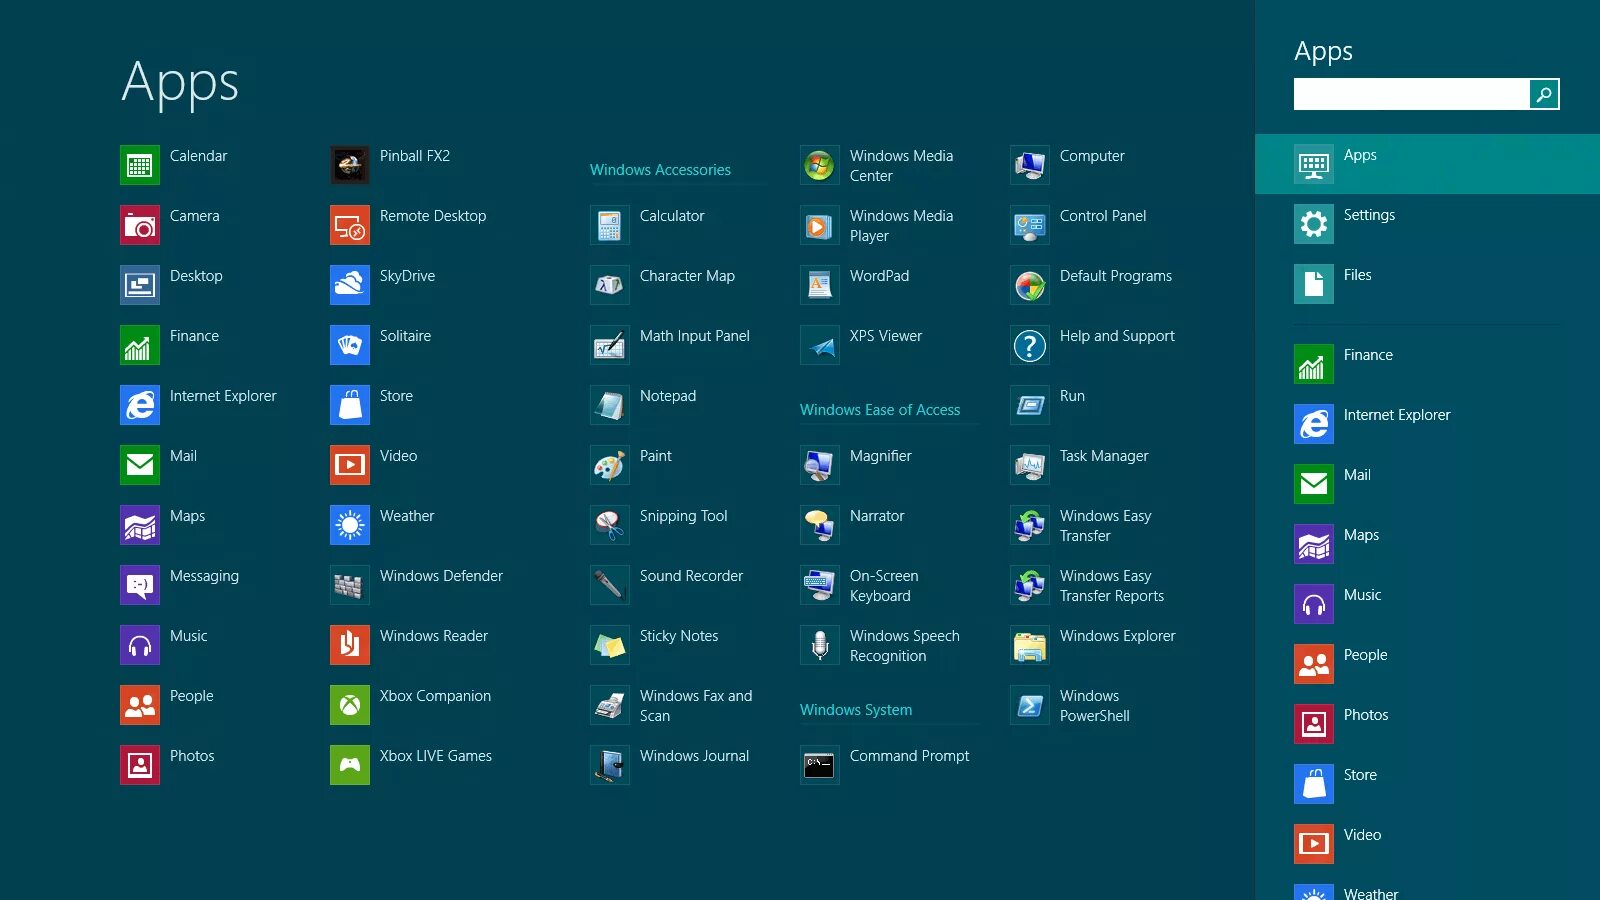Click the Windows System group heading
The image size is (1600, 900).
pos(856,710)
